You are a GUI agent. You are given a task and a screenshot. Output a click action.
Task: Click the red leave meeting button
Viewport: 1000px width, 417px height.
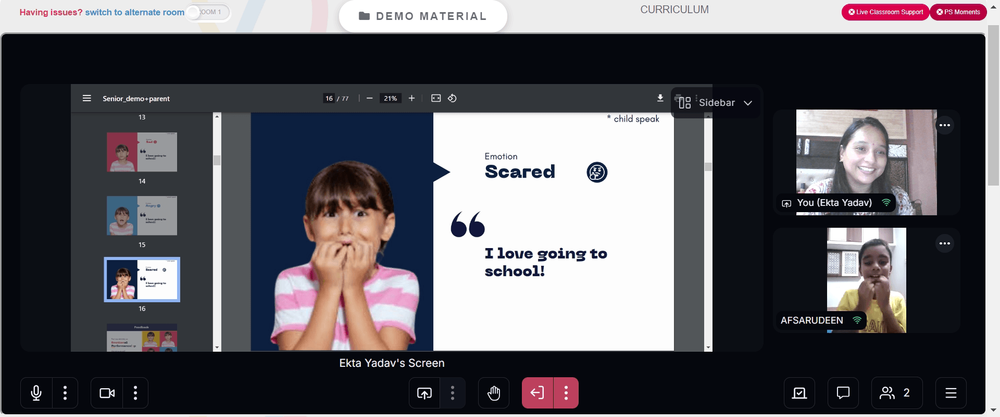pos(538,393)
